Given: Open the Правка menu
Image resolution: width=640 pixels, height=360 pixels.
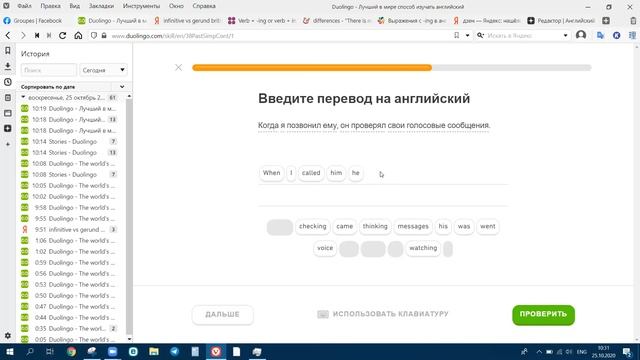Looking at the screenshot, I should click(x=50, y=6).
